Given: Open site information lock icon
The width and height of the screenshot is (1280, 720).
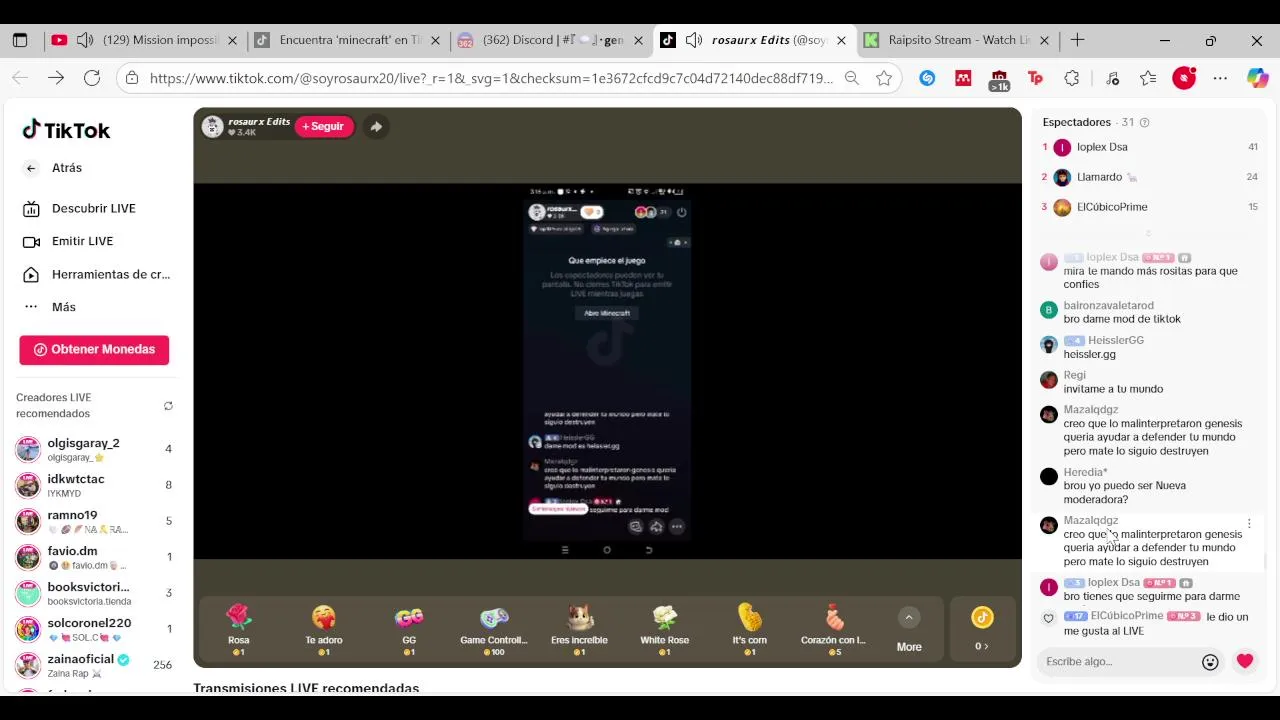Looking at the screenshot, I should pos(133,78).
